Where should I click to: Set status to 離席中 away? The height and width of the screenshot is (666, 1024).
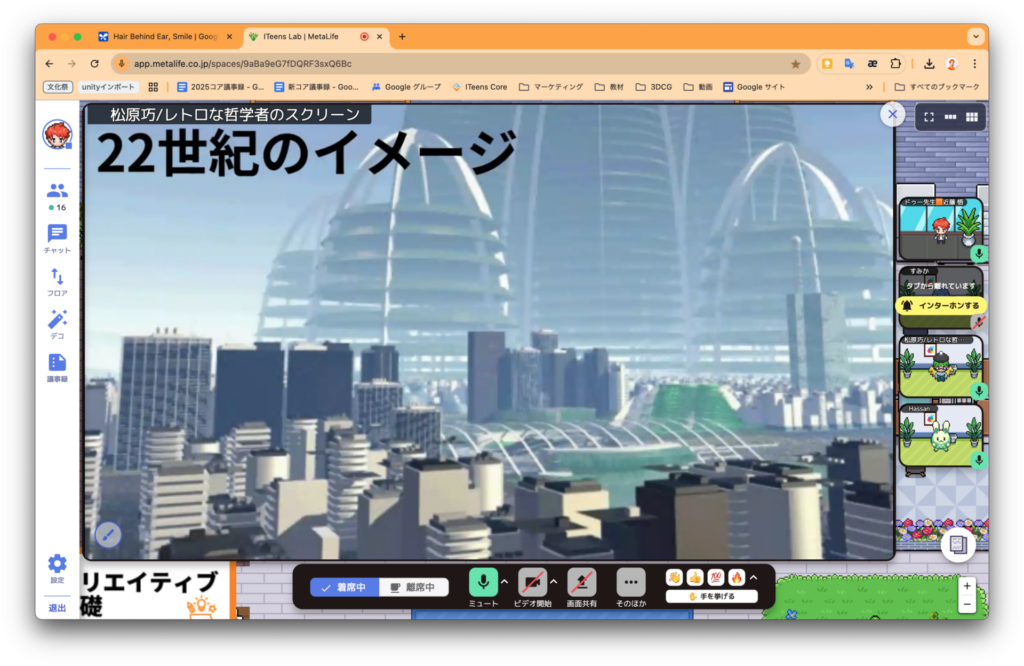[413, 587]
